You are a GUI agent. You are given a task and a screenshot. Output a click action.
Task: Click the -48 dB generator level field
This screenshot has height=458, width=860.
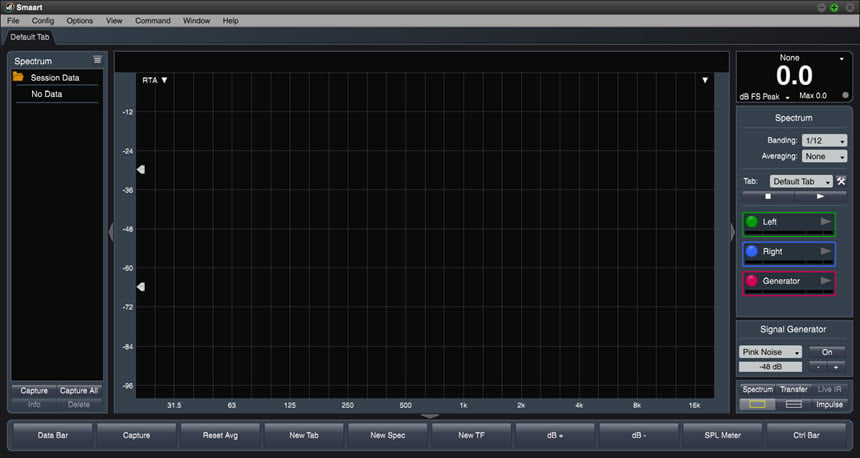770,366
